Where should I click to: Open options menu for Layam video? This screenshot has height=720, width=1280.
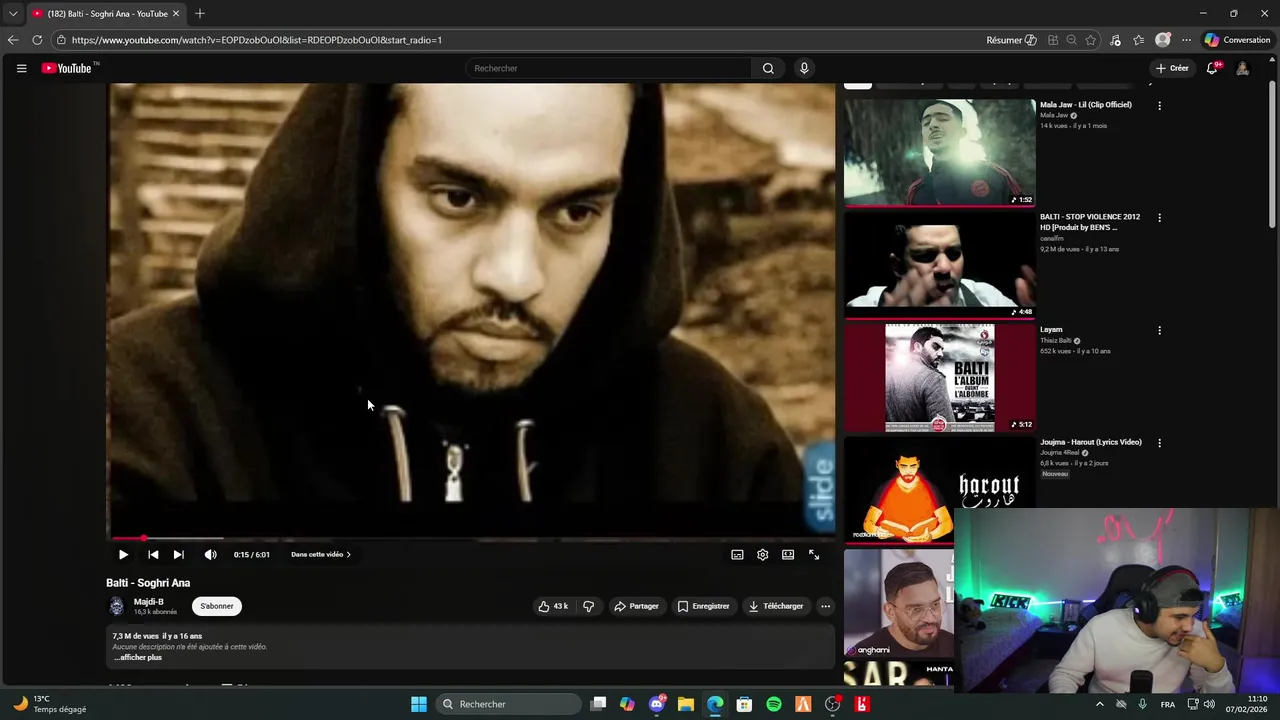coord(1160,330)
